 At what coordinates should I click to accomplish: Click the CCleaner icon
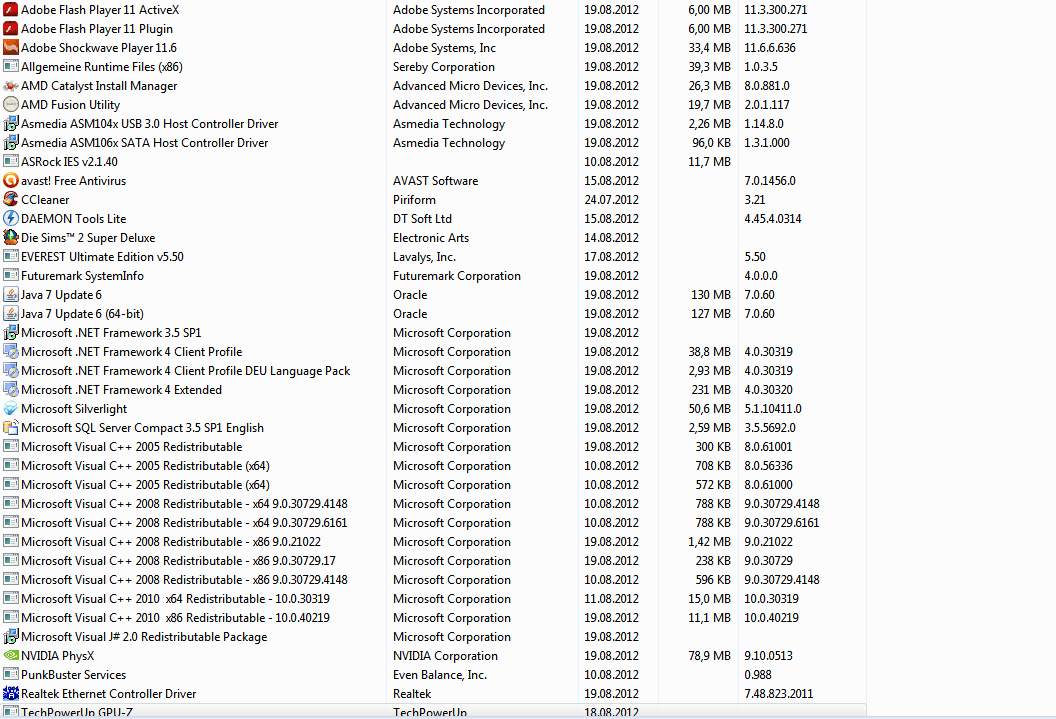(x=10, y=199)
